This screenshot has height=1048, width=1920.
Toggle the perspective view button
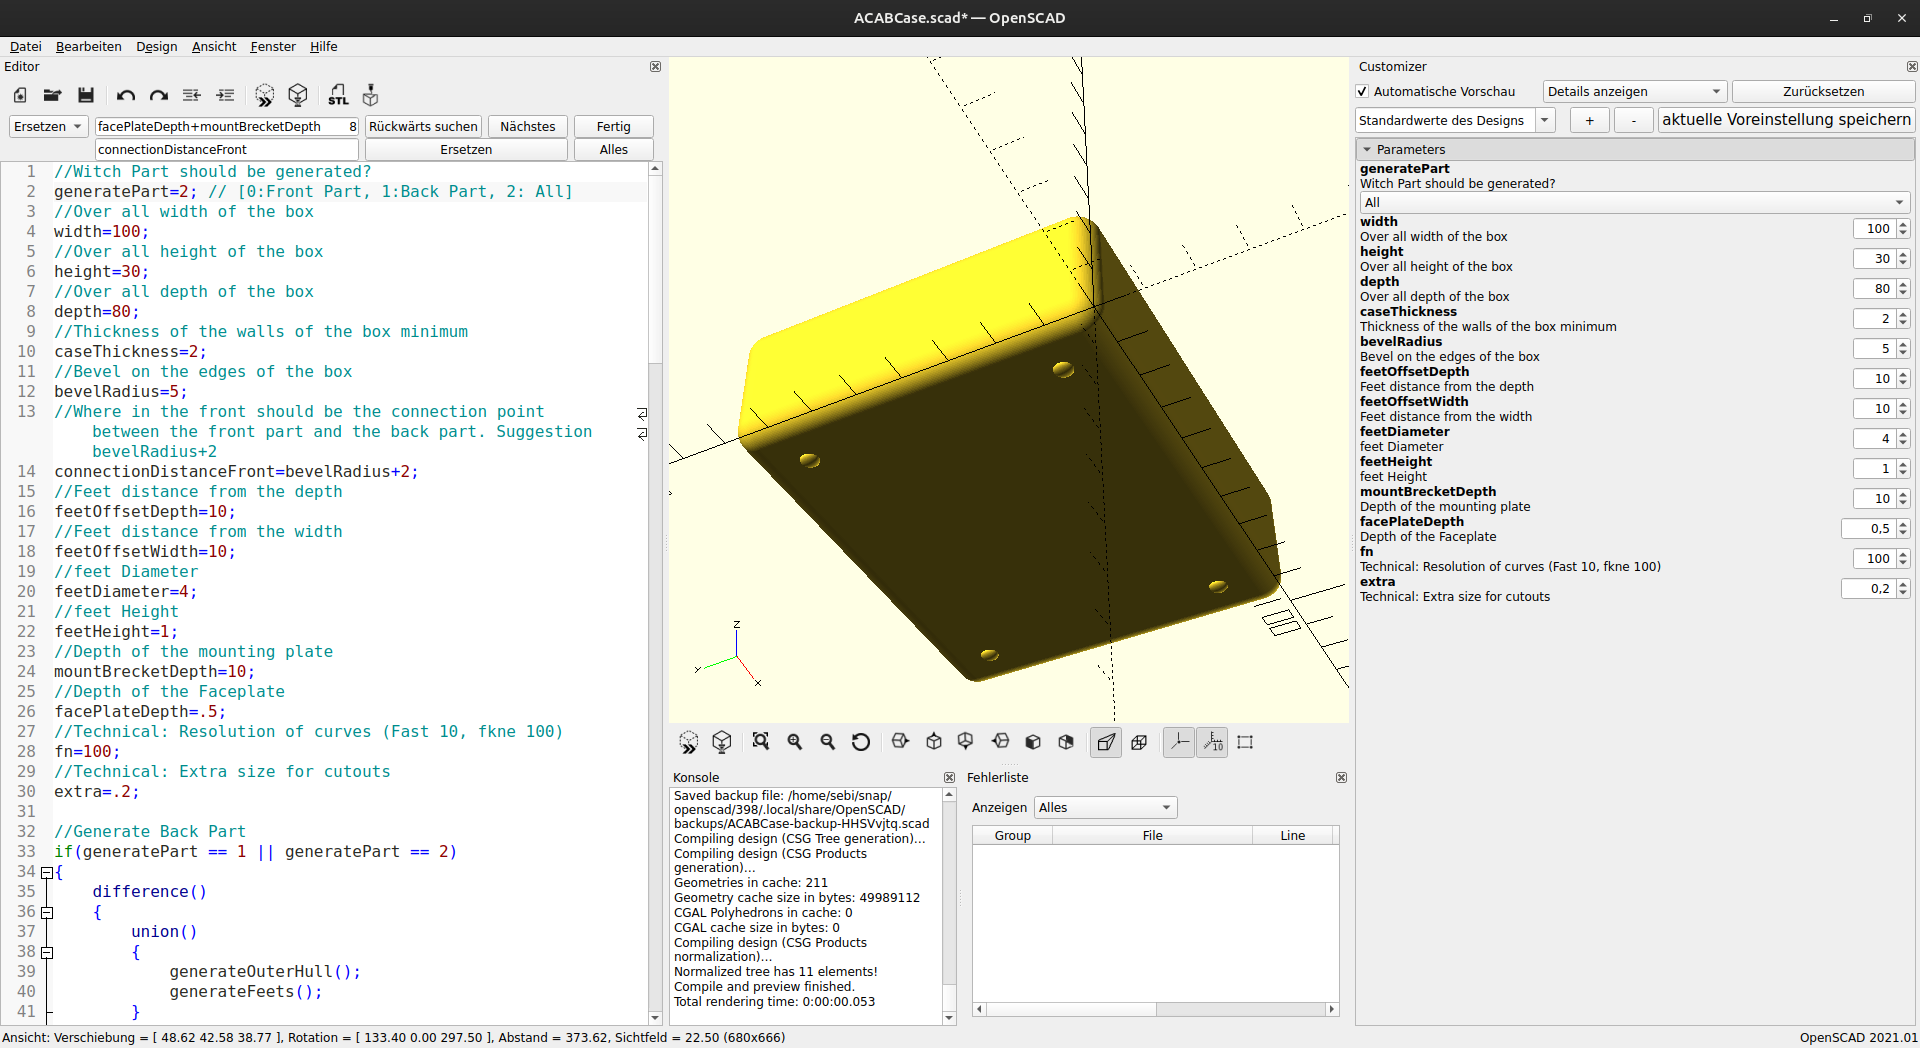1105,742
